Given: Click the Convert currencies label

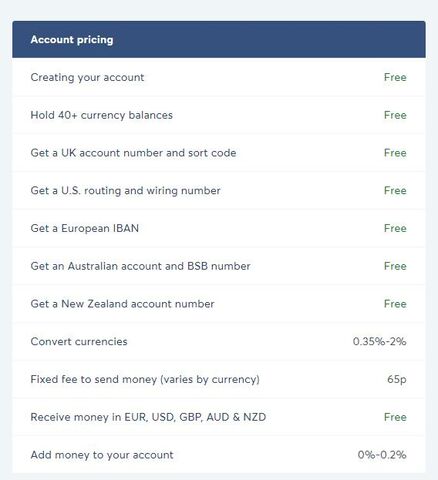Looking at the screenshot, I should tap(79, 341).
